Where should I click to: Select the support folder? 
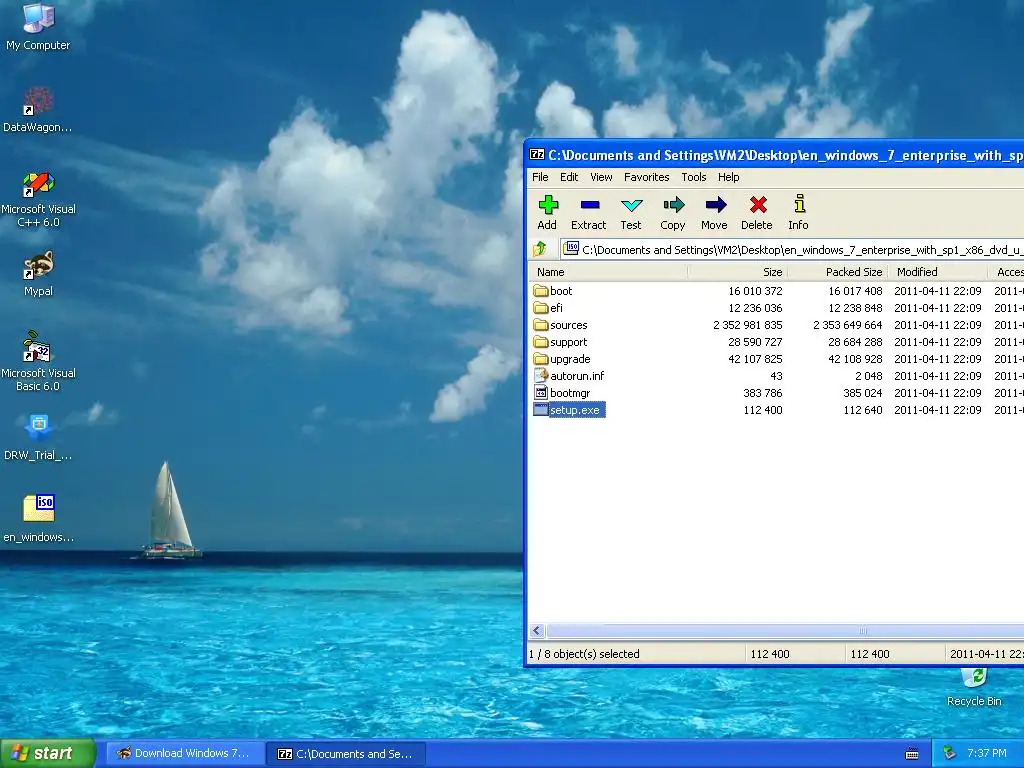pyautogui.click(x=560, y=342)
